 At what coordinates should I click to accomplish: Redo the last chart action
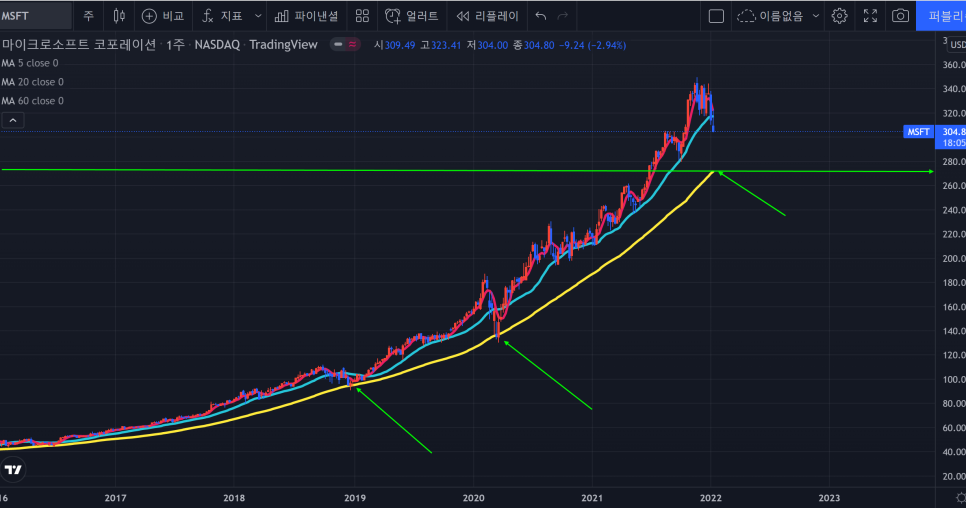click(x=562, y=16)
